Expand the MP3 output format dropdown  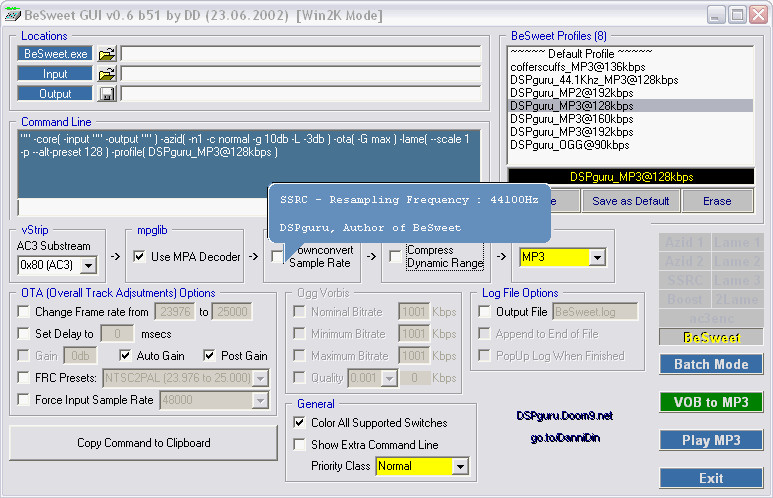coord(597,257)
